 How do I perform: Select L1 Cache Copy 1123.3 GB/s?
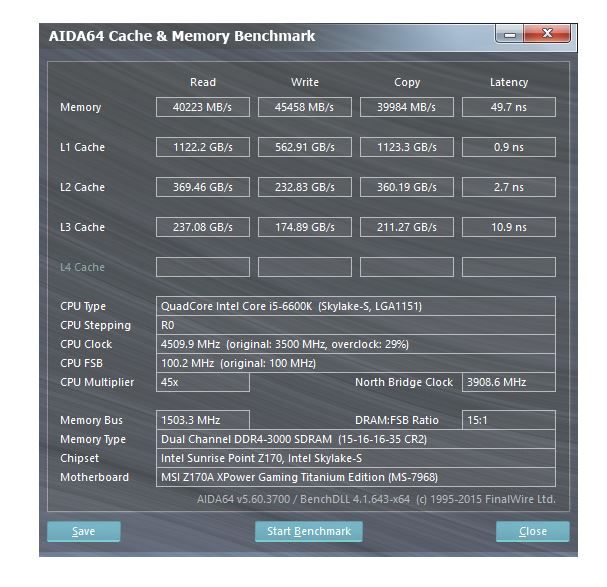[x=406, y=147]
